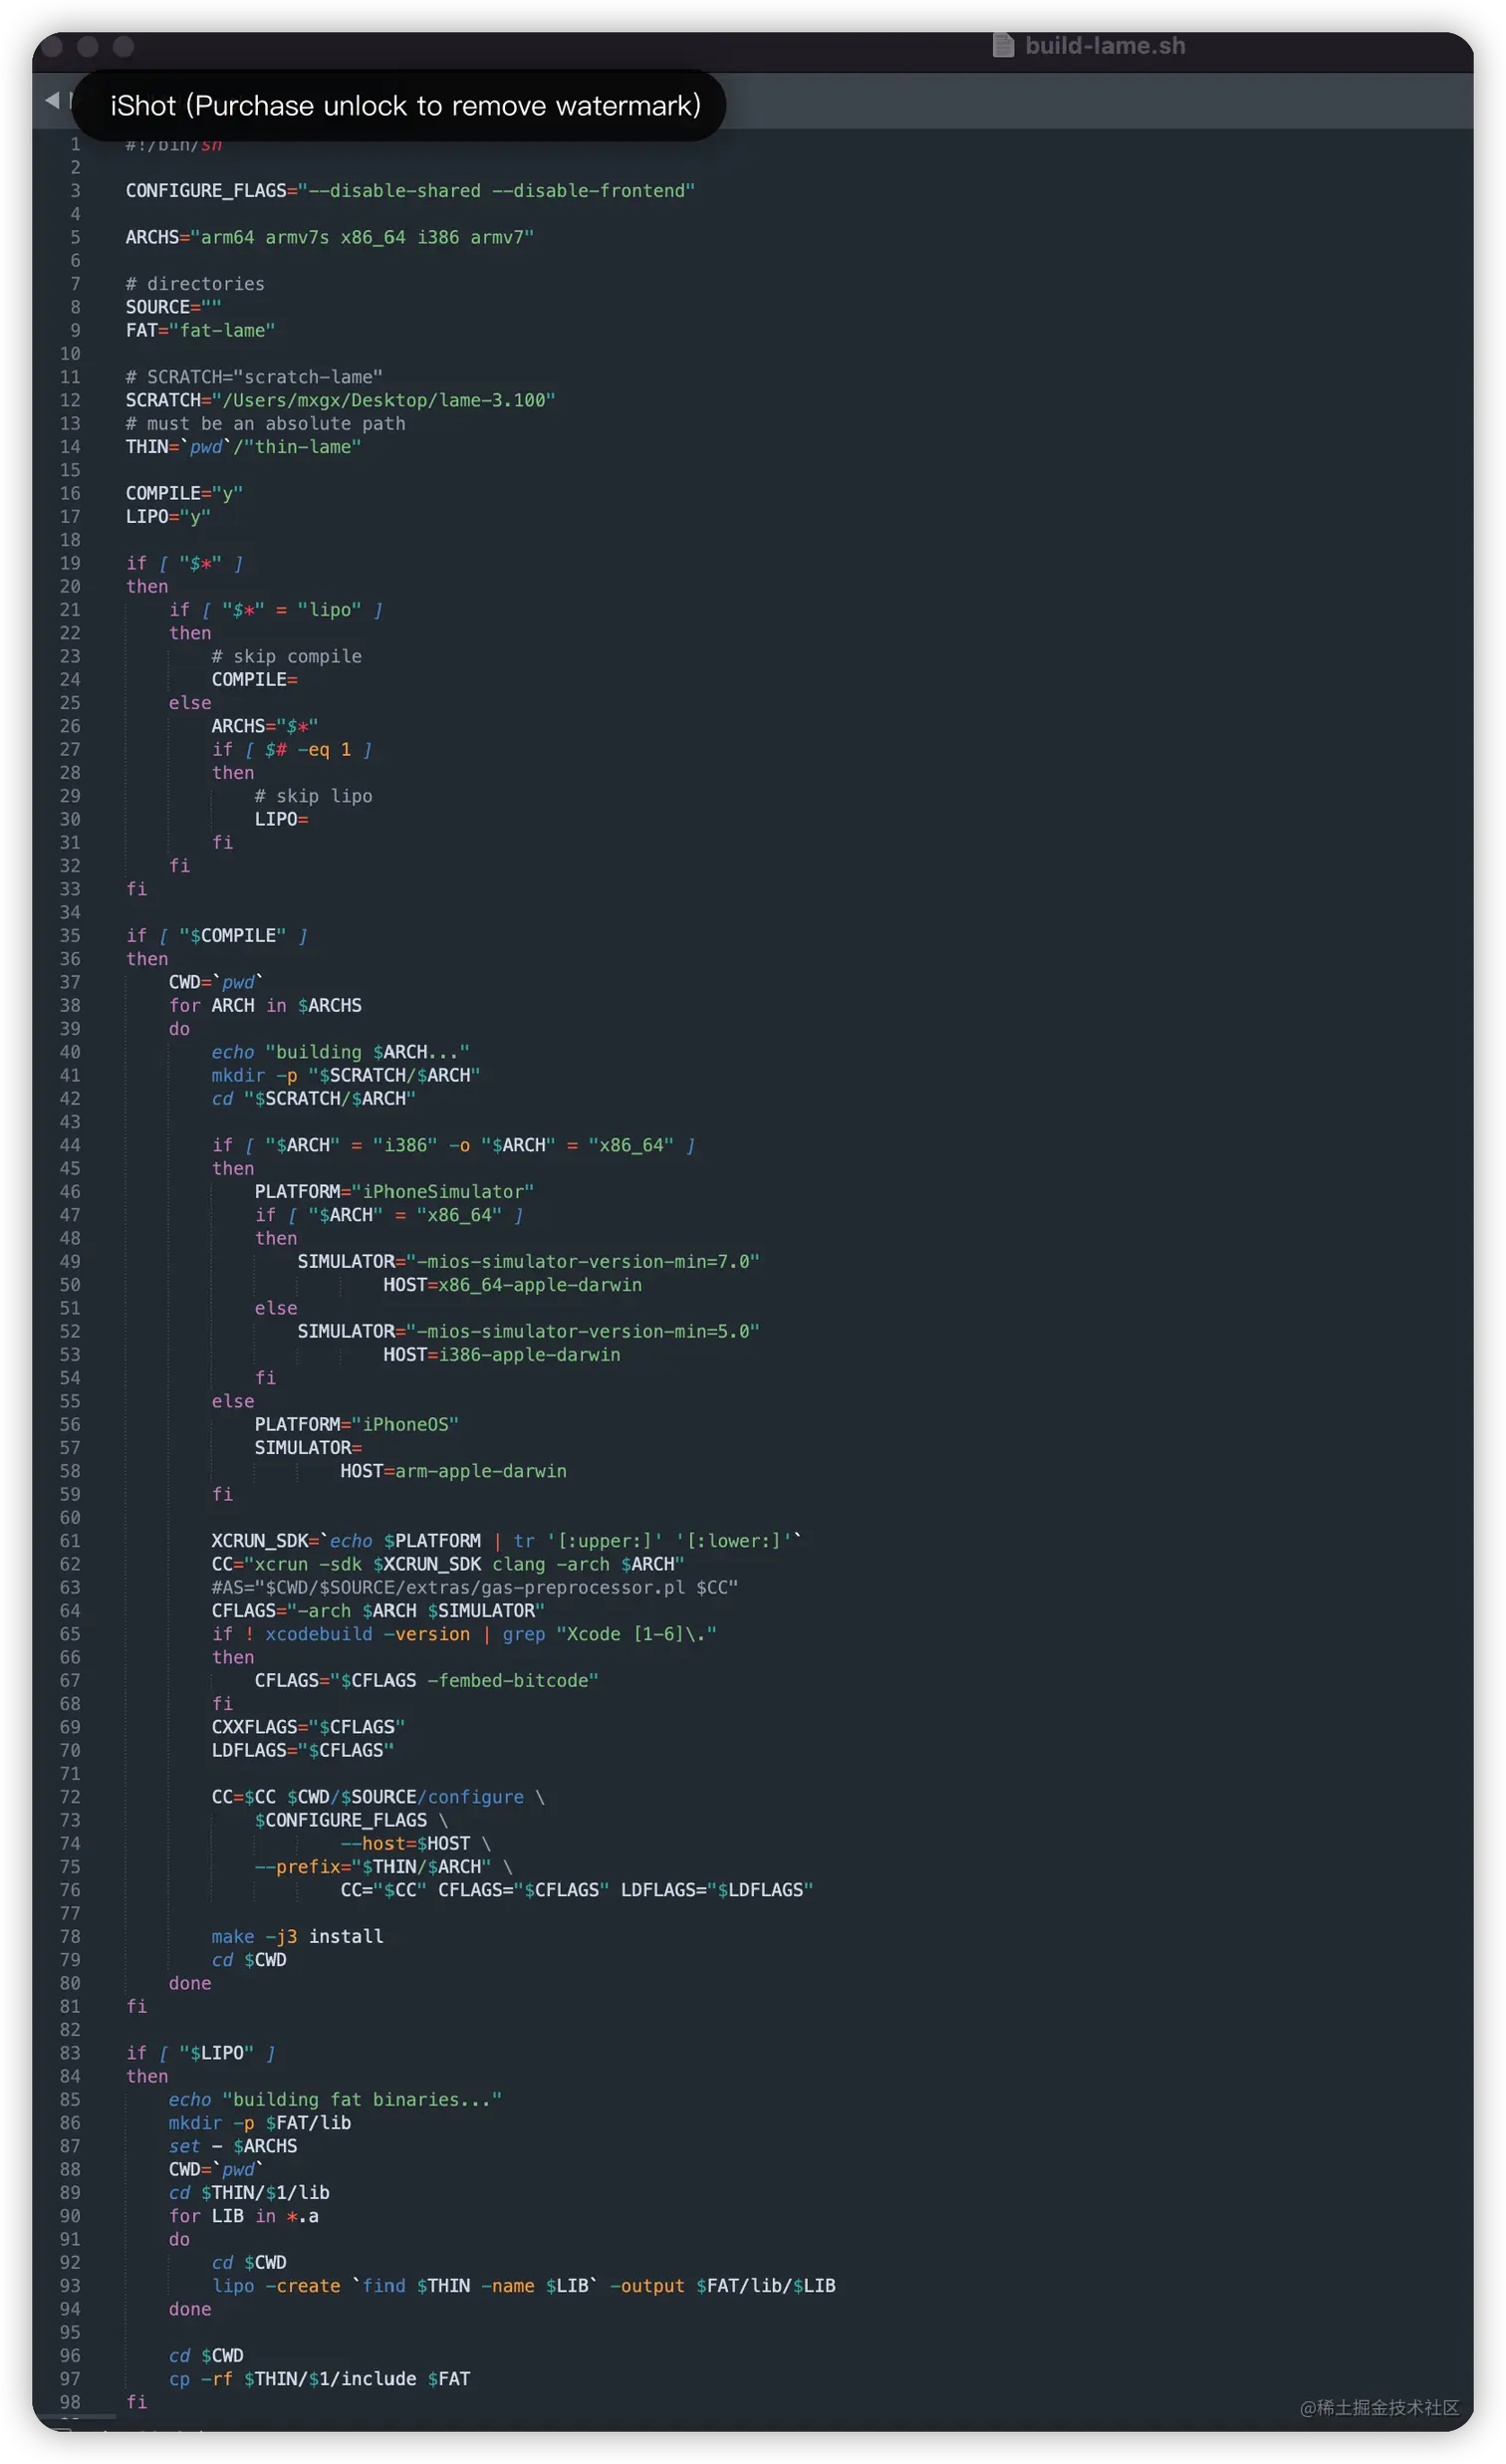This screenshot has height=2464, width=1506.
Task: Click the if [ "$*" = "lipo" ] line
Action: click(x=276, y=609)
